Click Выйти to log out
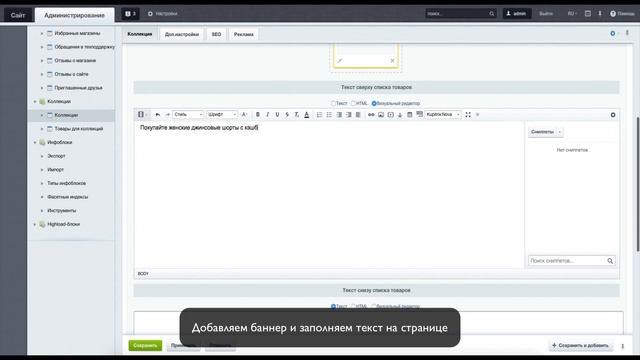This screenshot has height=360, width=640. tap(546, 13)
